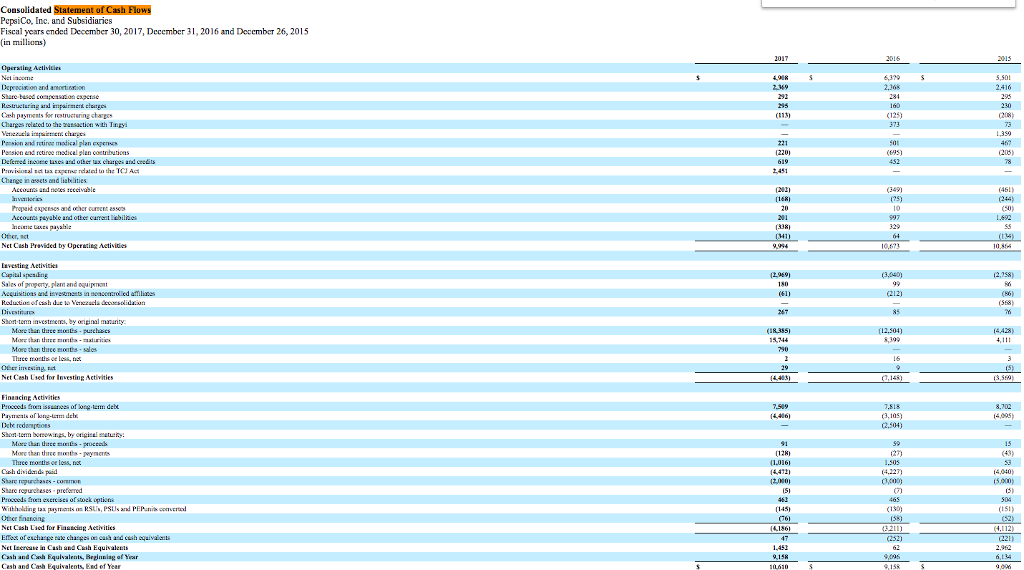Select 'More than three months - maturities' label
Screen dimensions: 1024x570
tap(61, 340)
